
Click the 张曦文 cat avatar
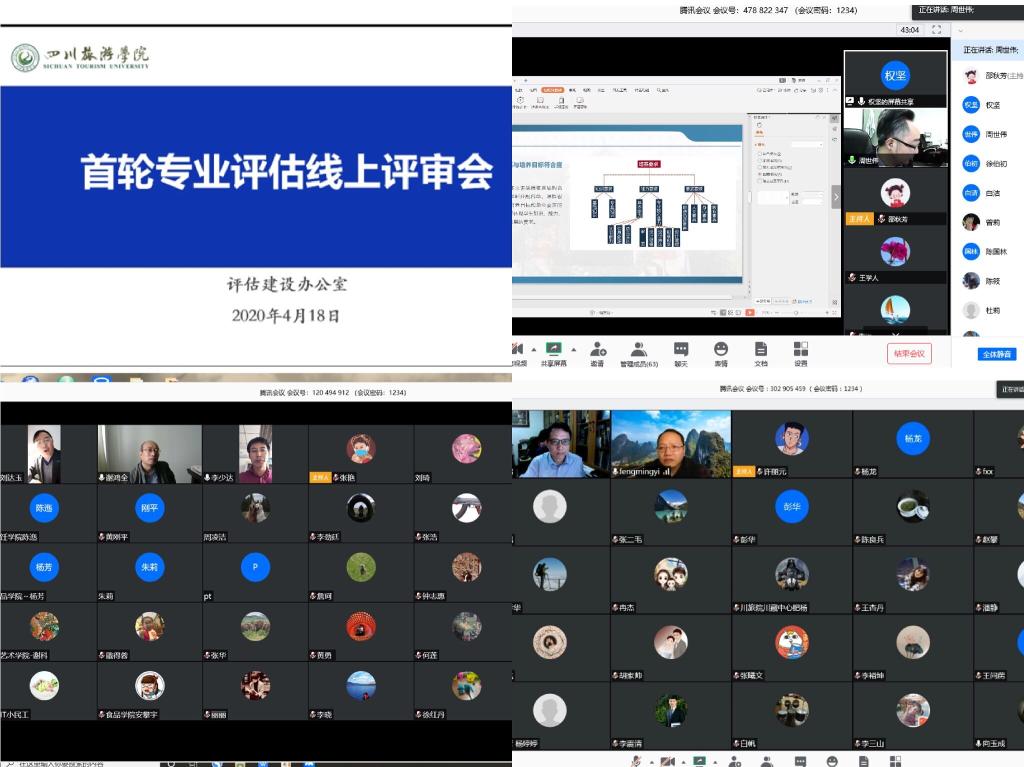pos(792,642)
